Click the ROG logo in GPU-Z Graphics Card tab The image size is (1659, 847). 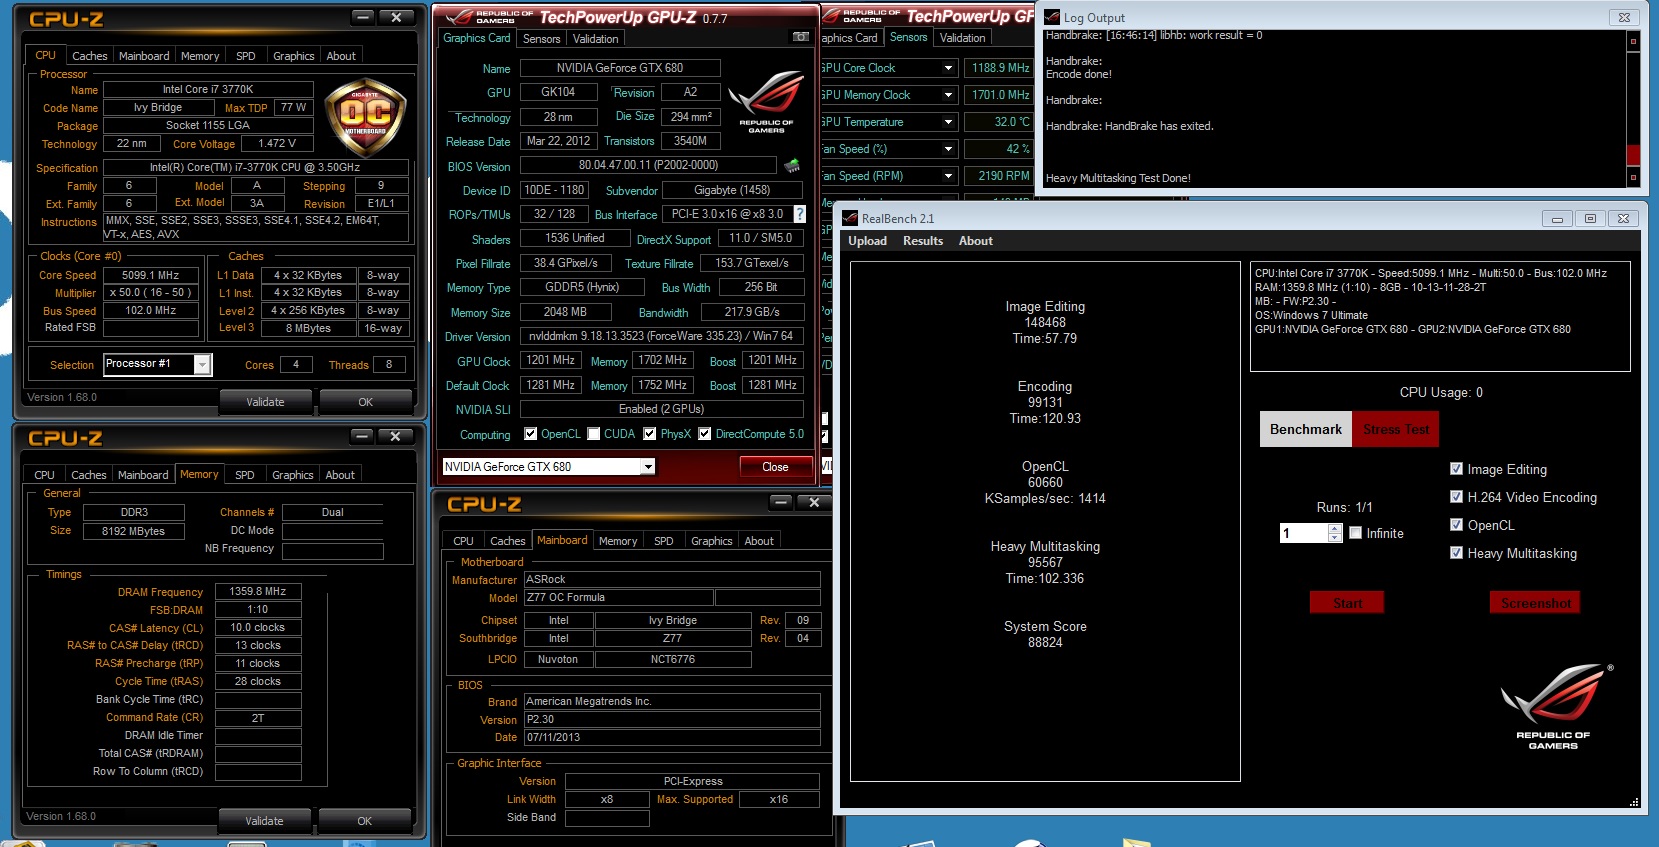coord(766,102)
